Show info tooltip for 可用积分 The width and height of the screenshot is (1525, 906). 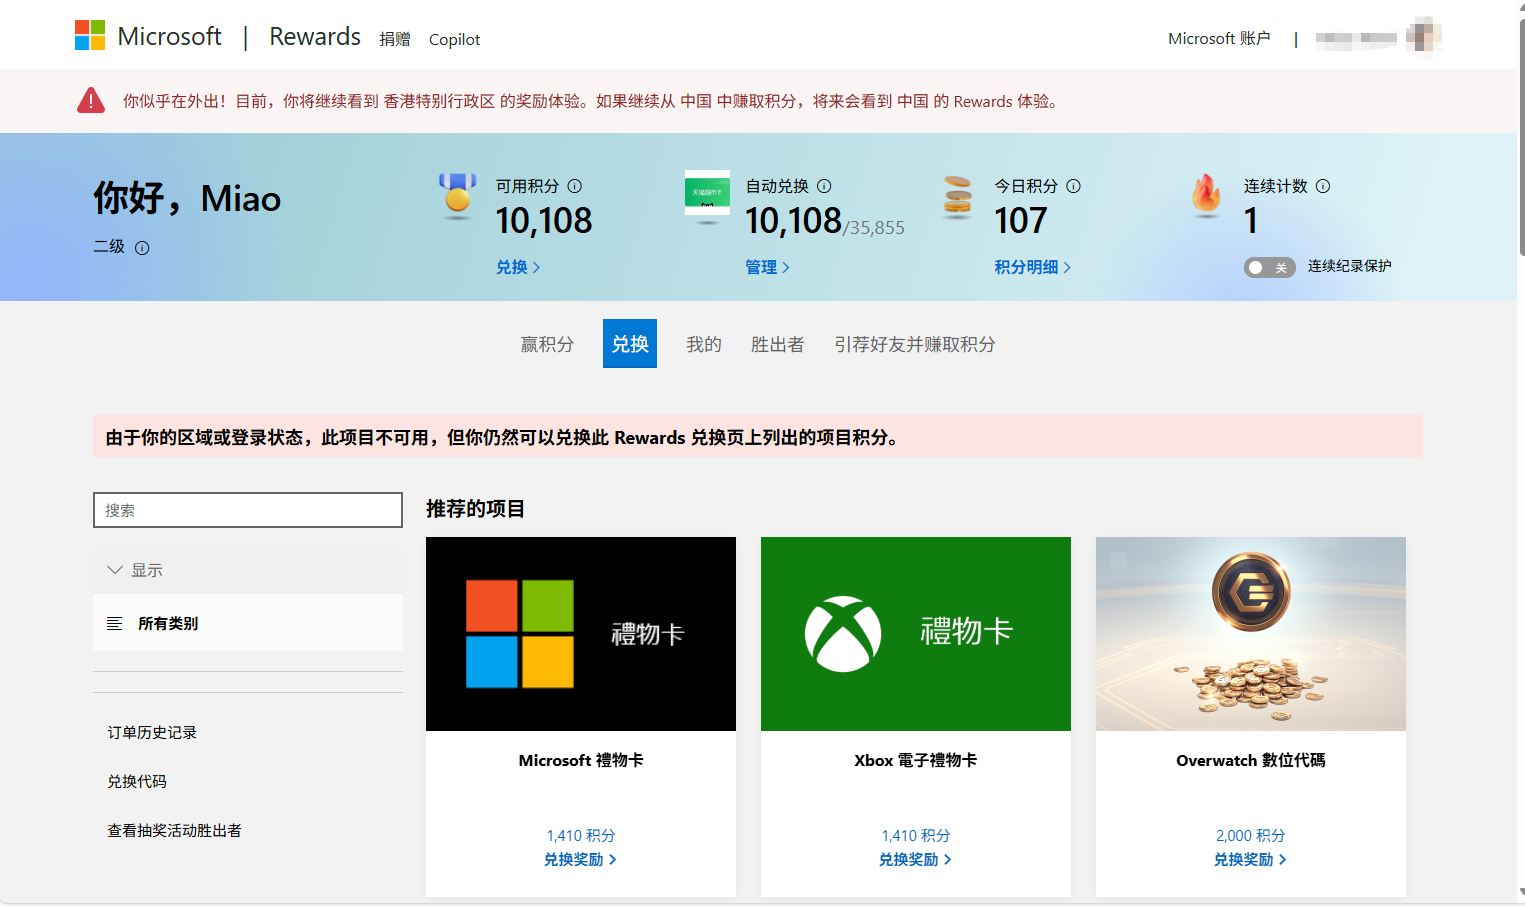(x=575, y=186)
